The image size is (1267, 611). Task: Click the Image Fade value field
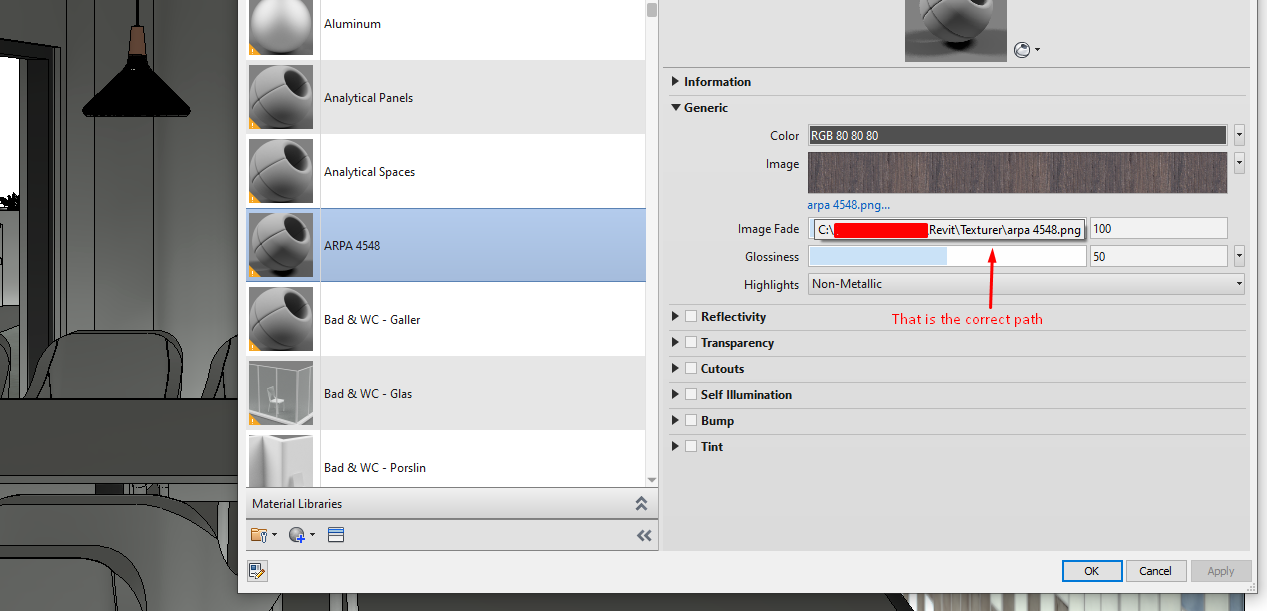tap(1158, 229)
